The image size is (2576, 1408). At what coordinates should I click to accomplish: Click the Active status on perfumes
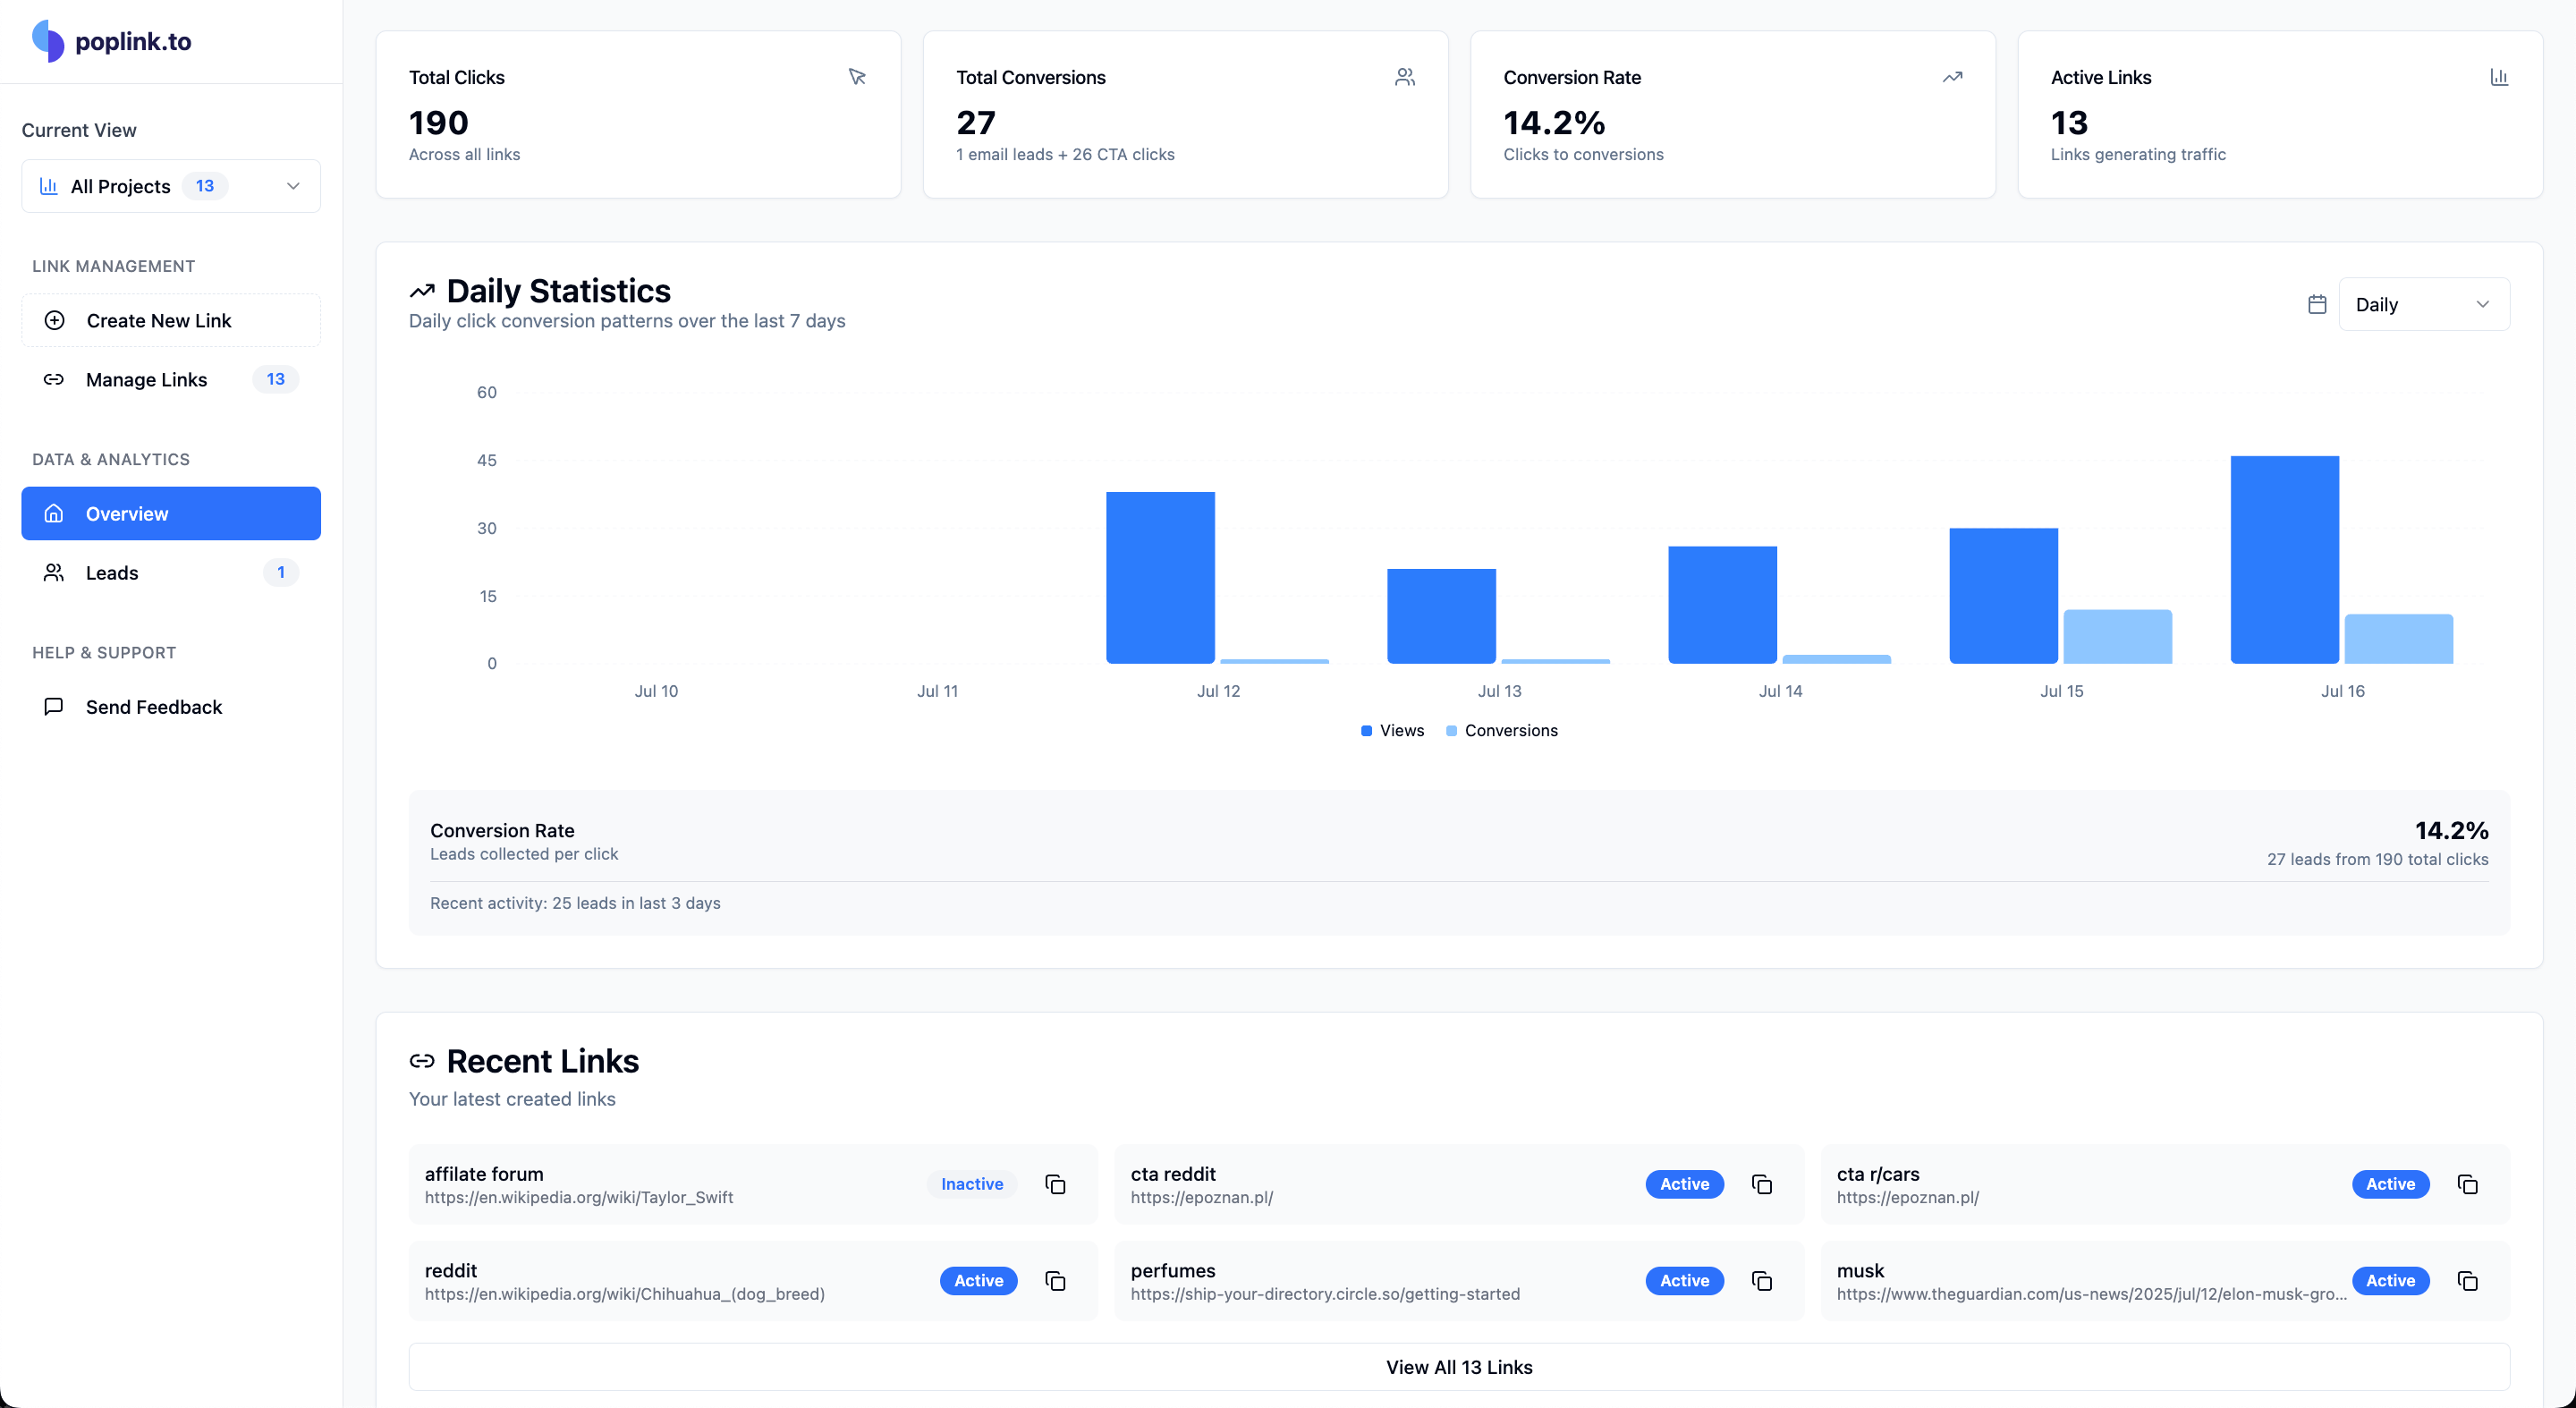coord(1685,1281)
